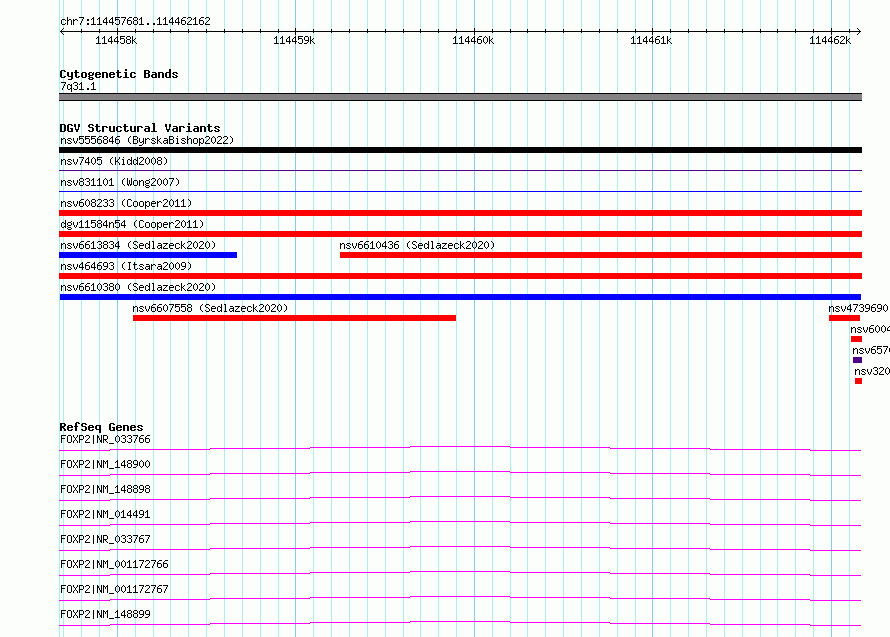The image size is (890, 637).
Task: Click the 114458k ruler position label
Action: (116, 40)
